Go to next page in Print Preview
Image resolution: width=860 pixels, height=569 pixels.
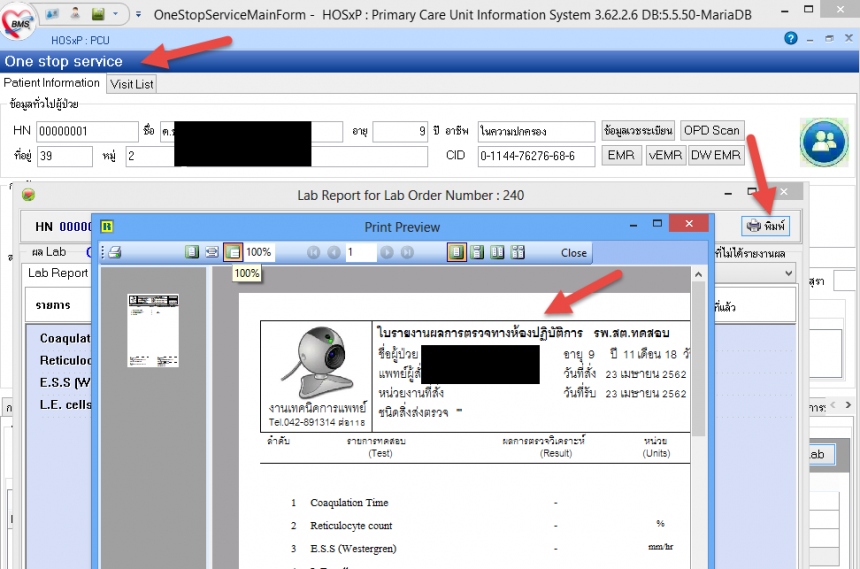tap(387, 253)
